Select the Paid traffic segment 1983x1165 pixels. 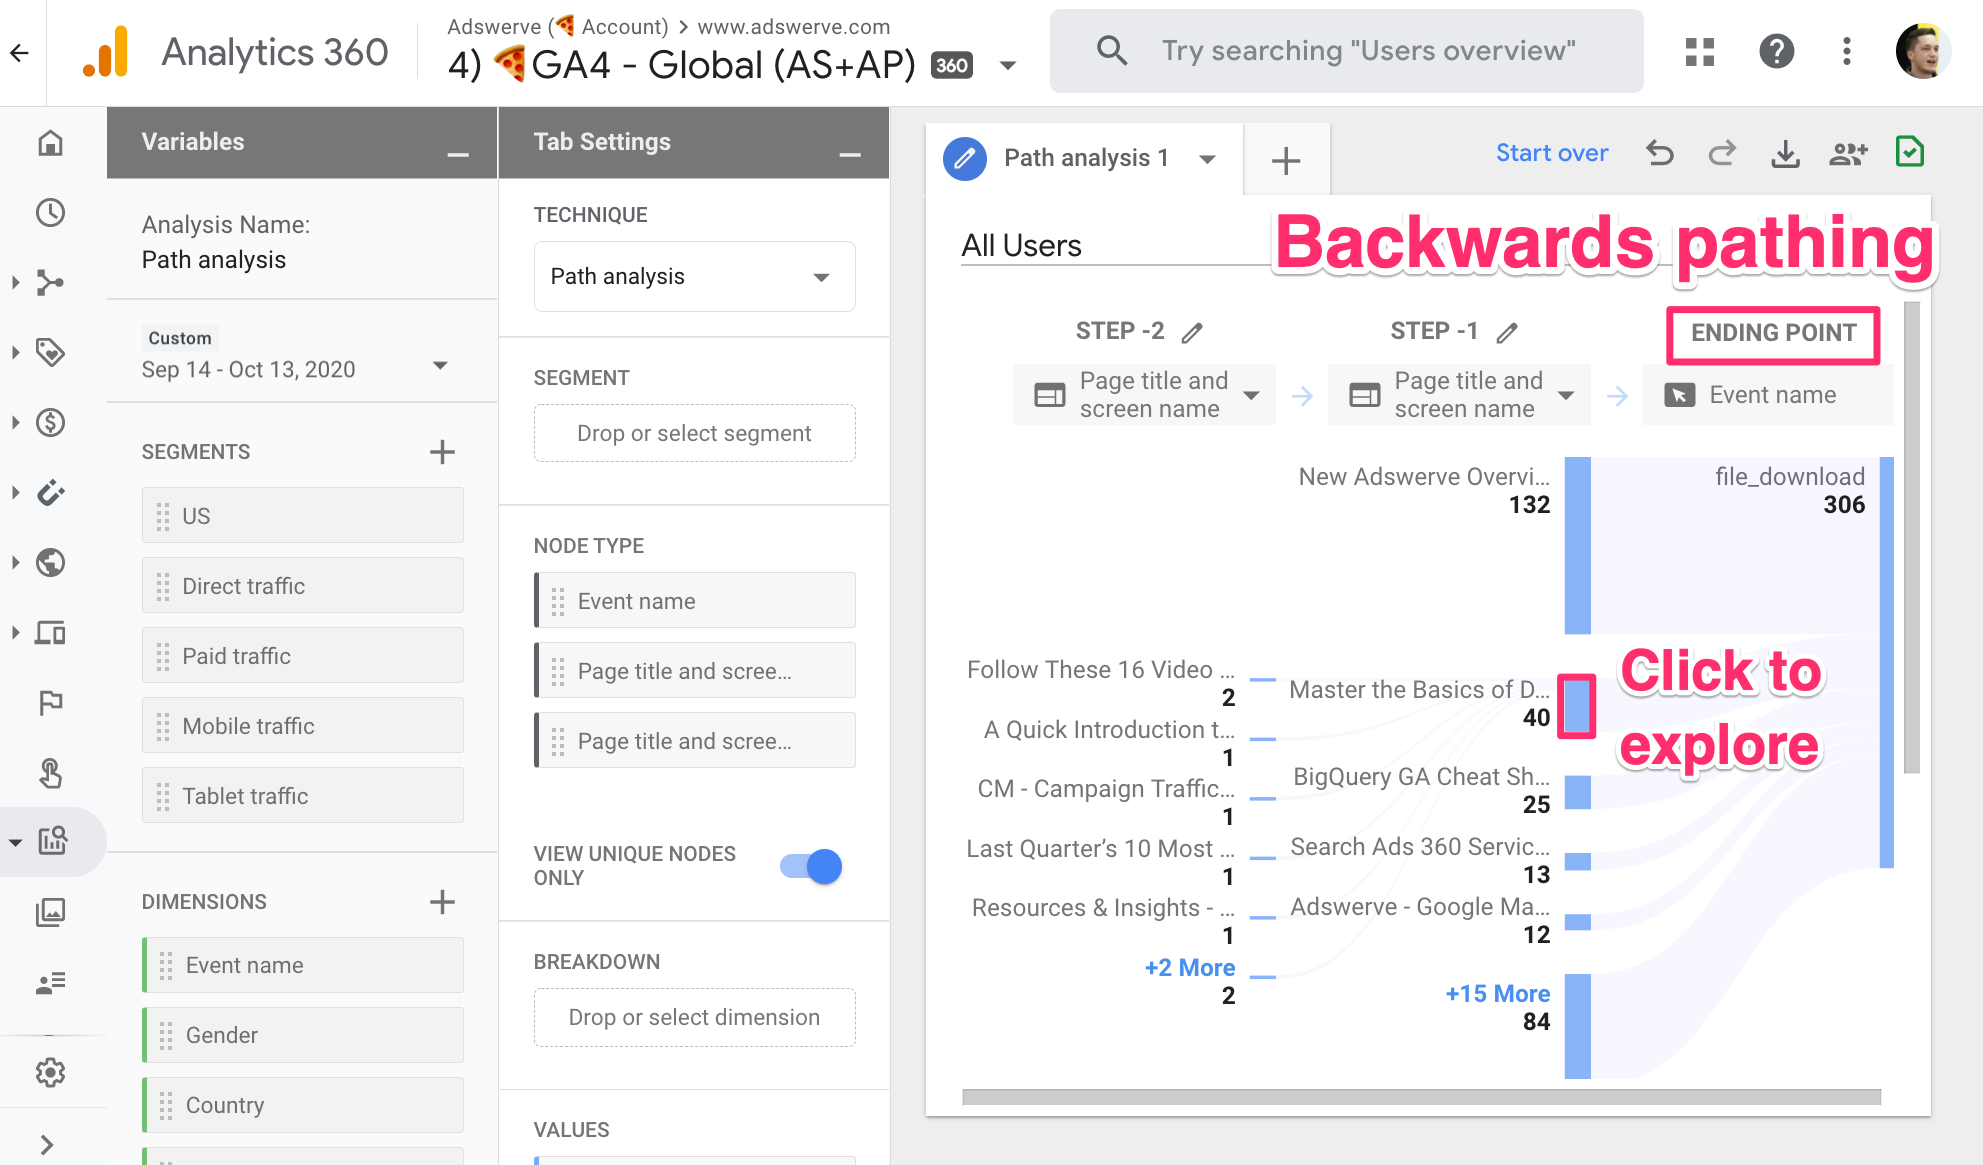pyautogui.click(x=302, y=656)
